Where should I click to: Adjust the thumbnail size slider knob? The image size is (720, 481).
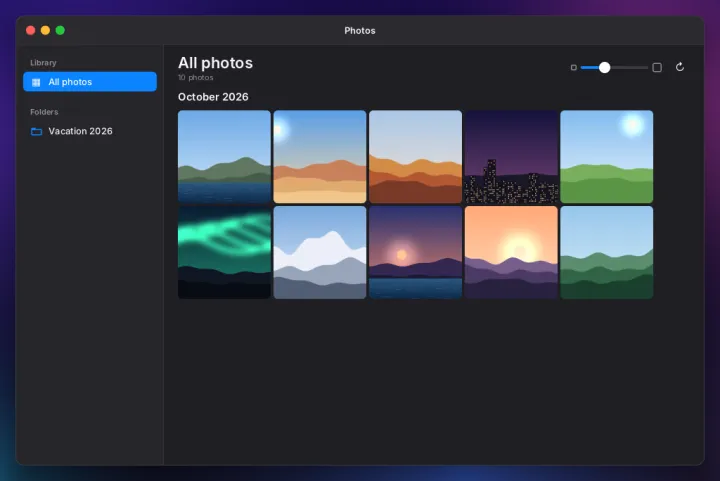pos(605,67)
